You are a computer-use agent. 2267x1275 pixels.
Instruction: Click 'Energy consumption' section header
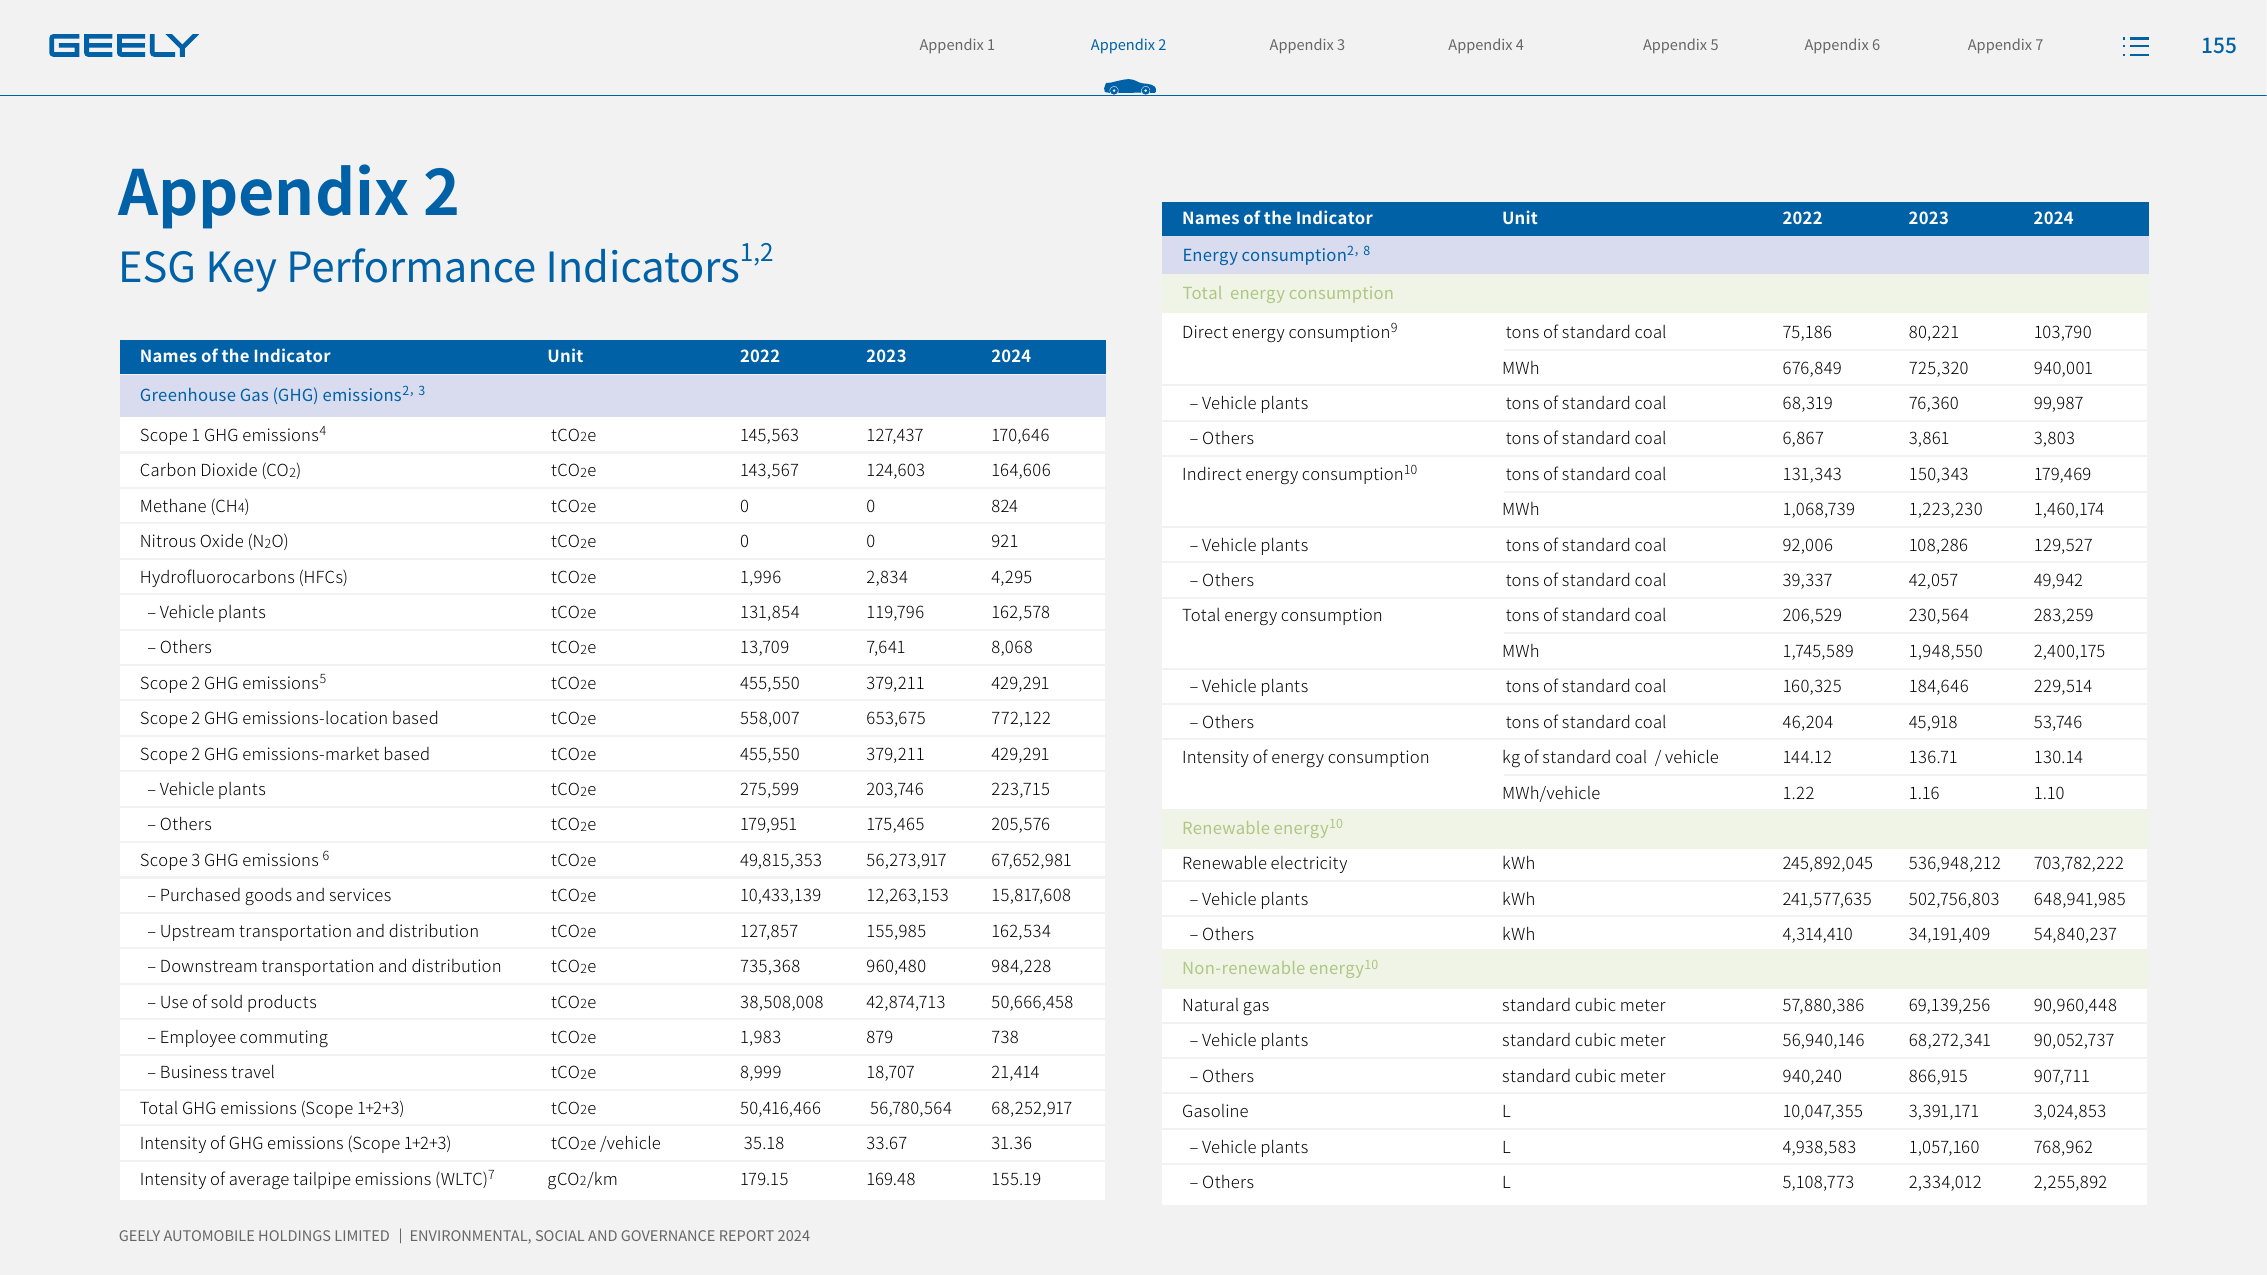click(x=1275, y=254)
